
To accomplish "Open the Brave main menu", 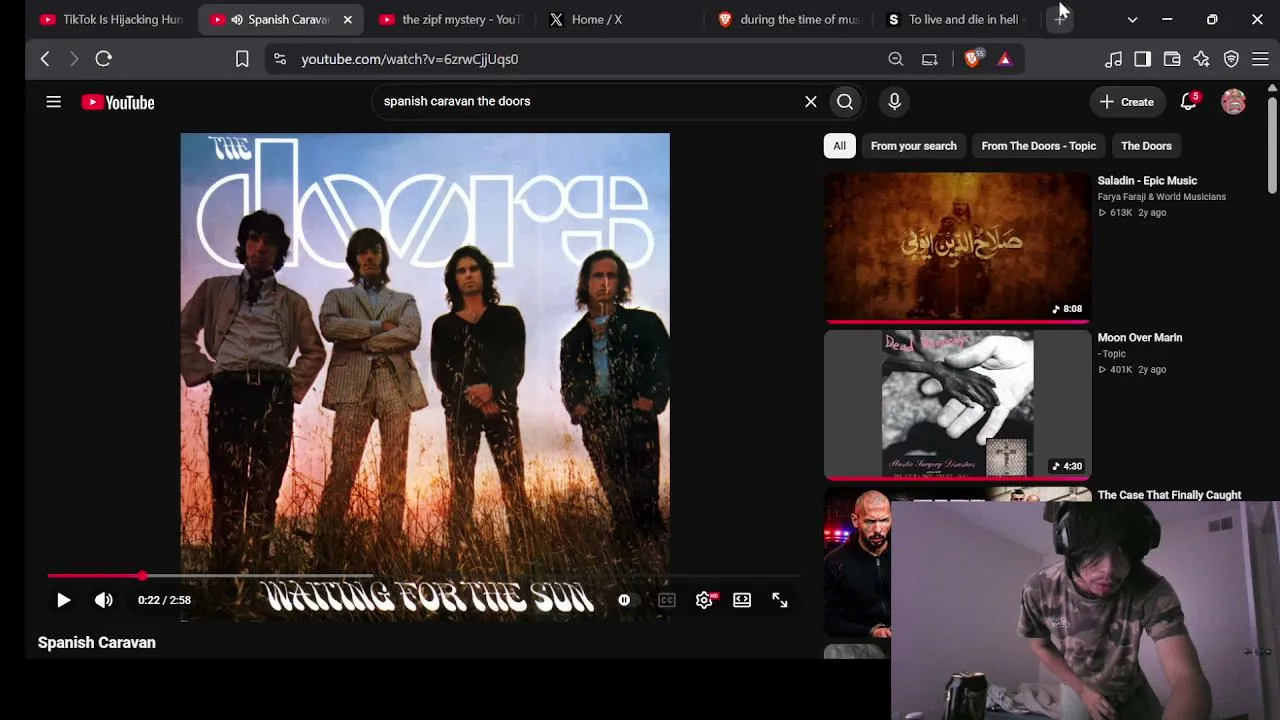I will (x=1260, y=59).
